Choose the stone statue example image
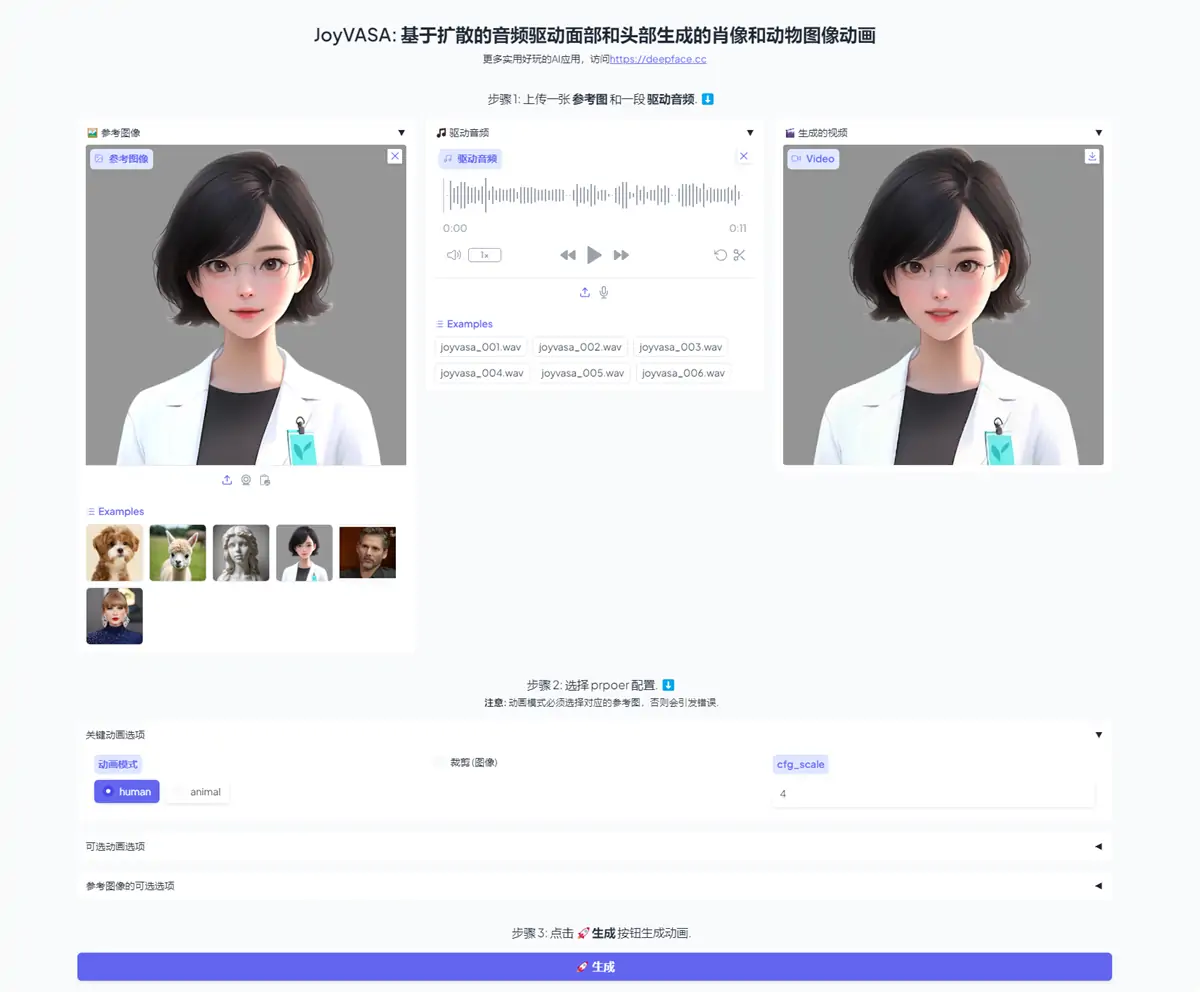 tap(241, 553)
